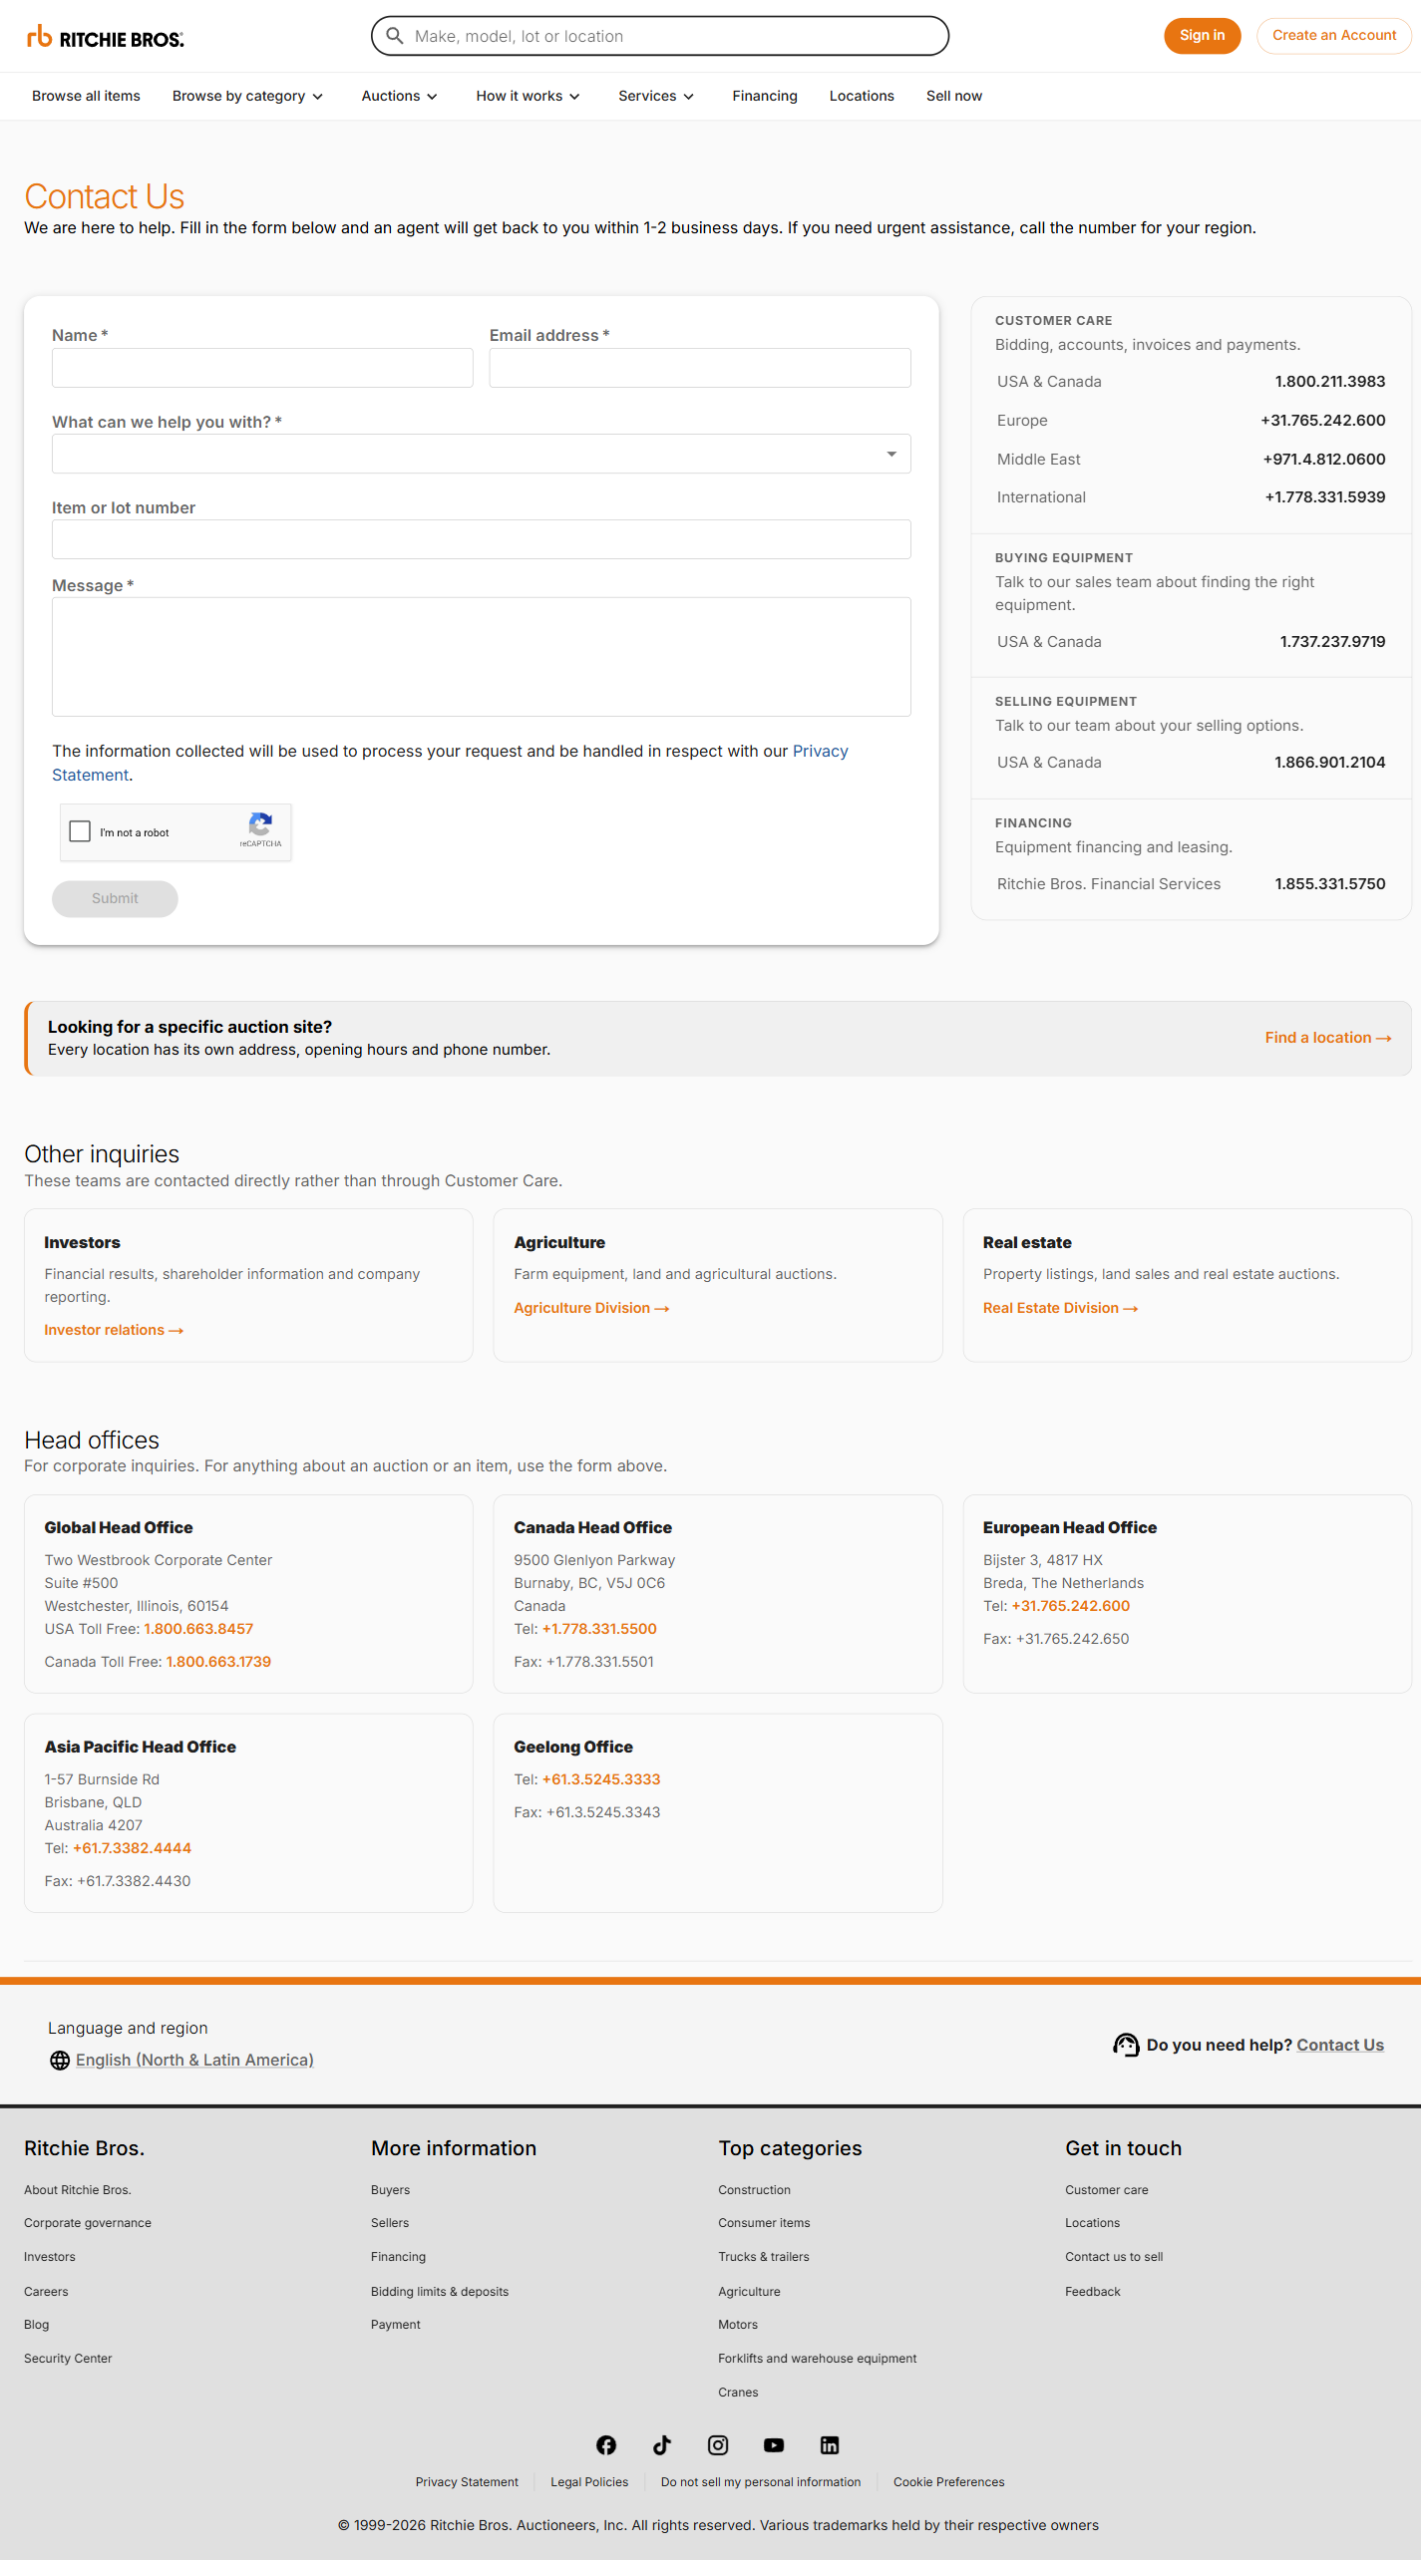The image size is (1421, 2560).
Task: Focus the Email address field
Action: [700, 368]
